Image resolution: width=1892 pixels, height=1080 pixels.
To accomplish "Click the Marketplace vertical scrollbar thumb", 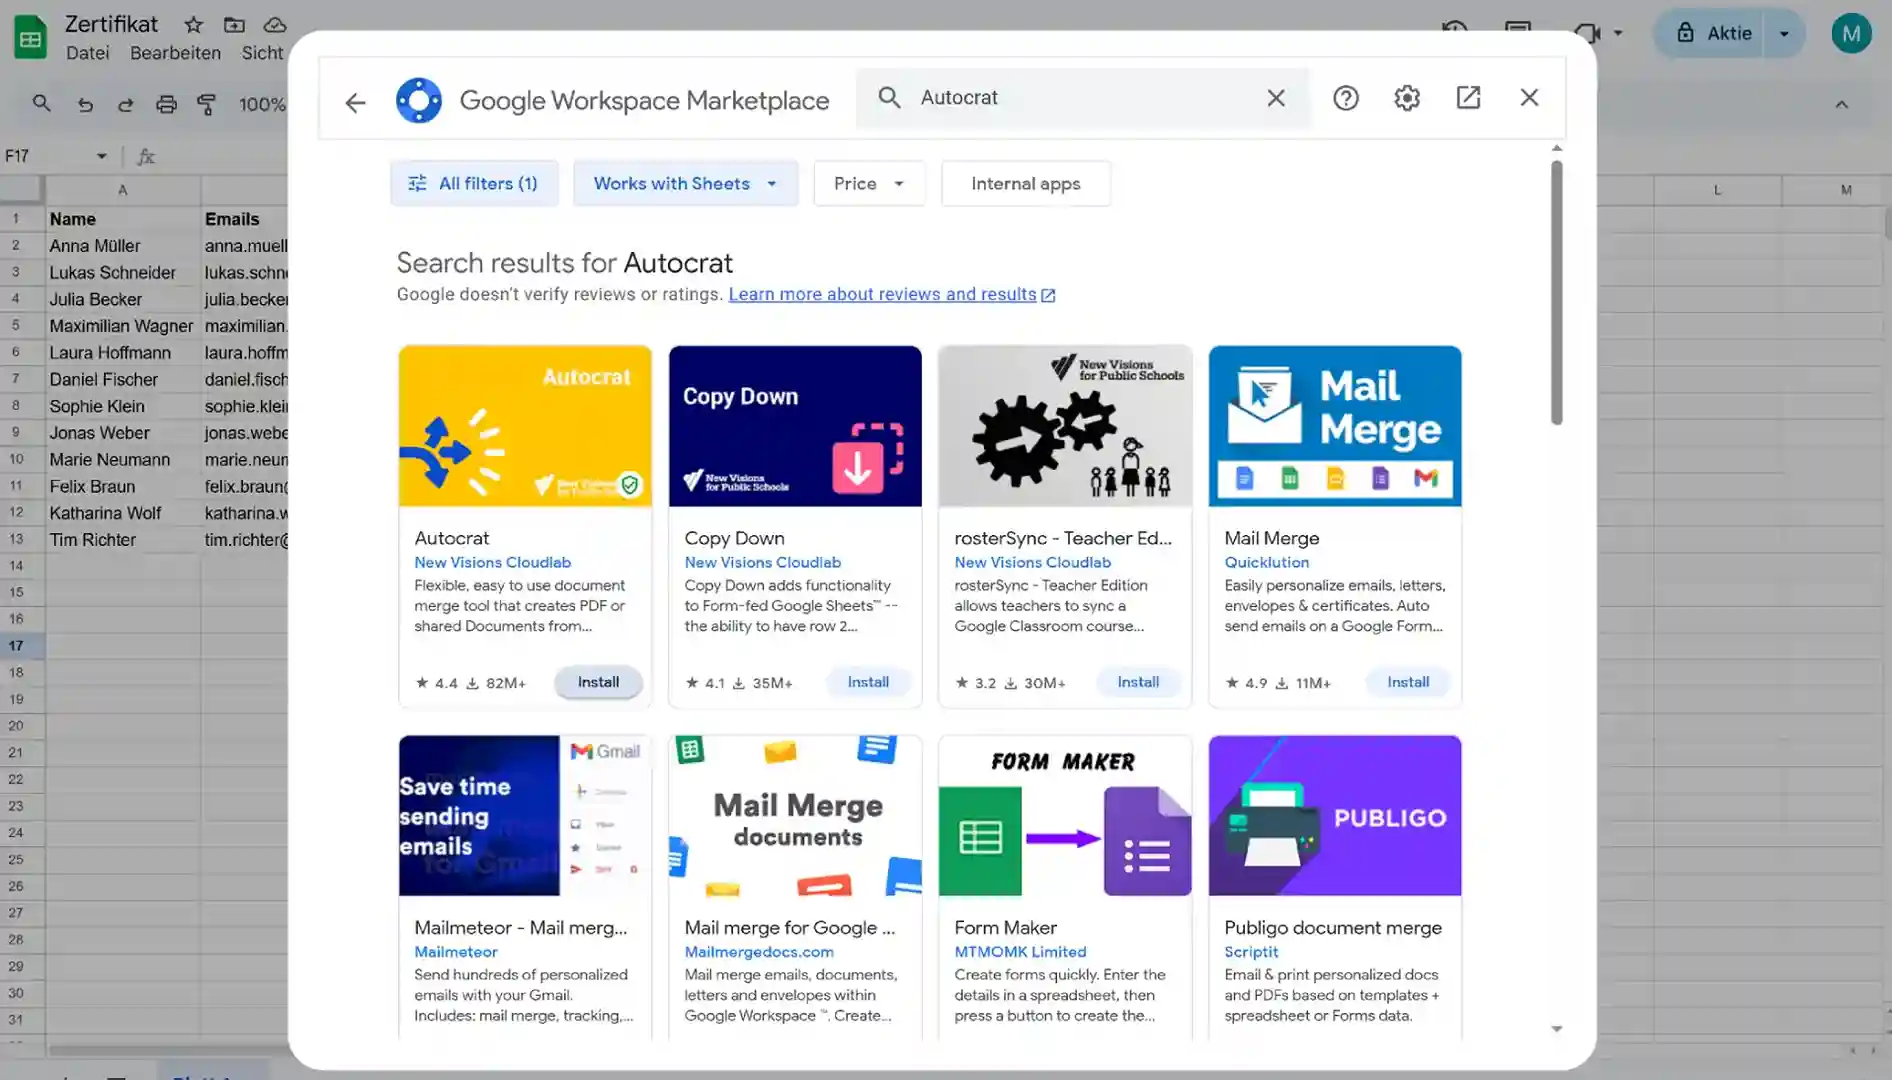I will click(x=1556, y=292).
